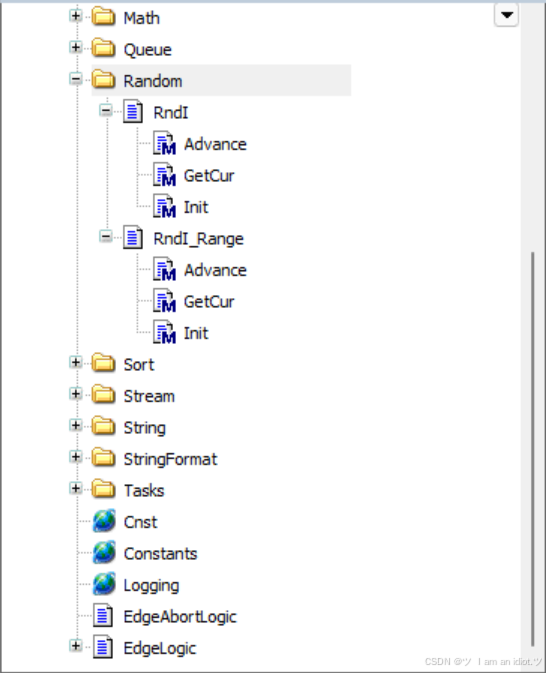This screenshot has width=546, height=673.
Task: Select Init text under RndI
Action: [x=196, y=207]
